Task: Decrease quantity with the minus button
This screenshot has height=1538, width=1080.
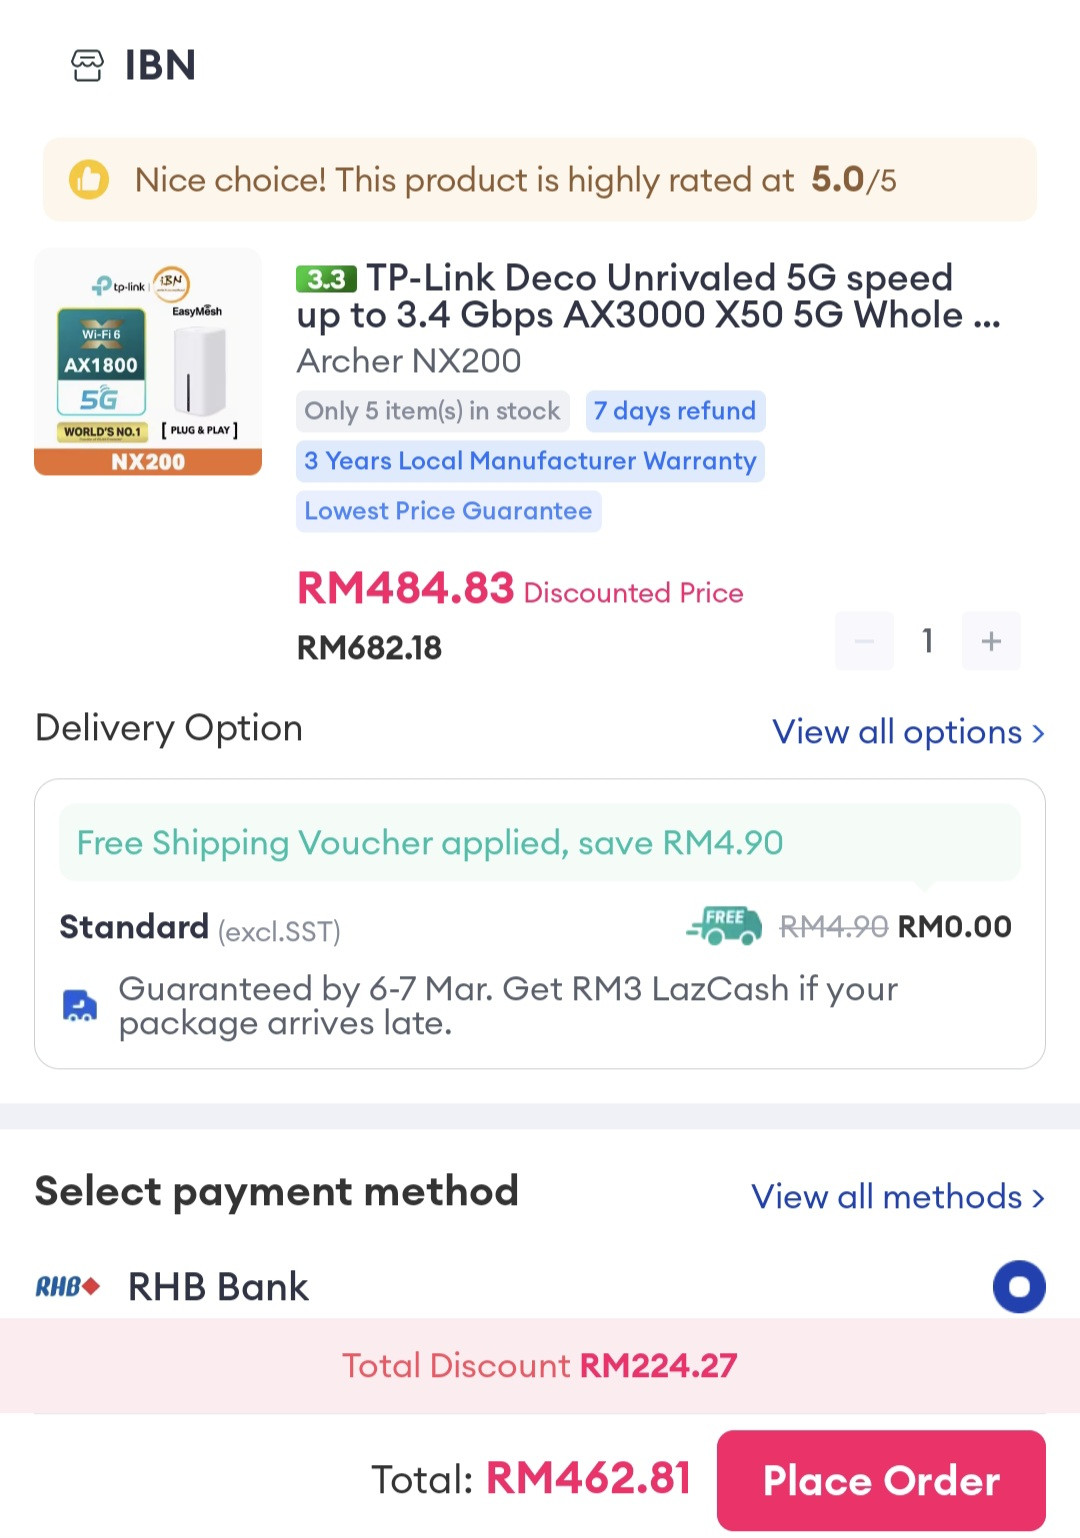Action: (x=865, y=641)
